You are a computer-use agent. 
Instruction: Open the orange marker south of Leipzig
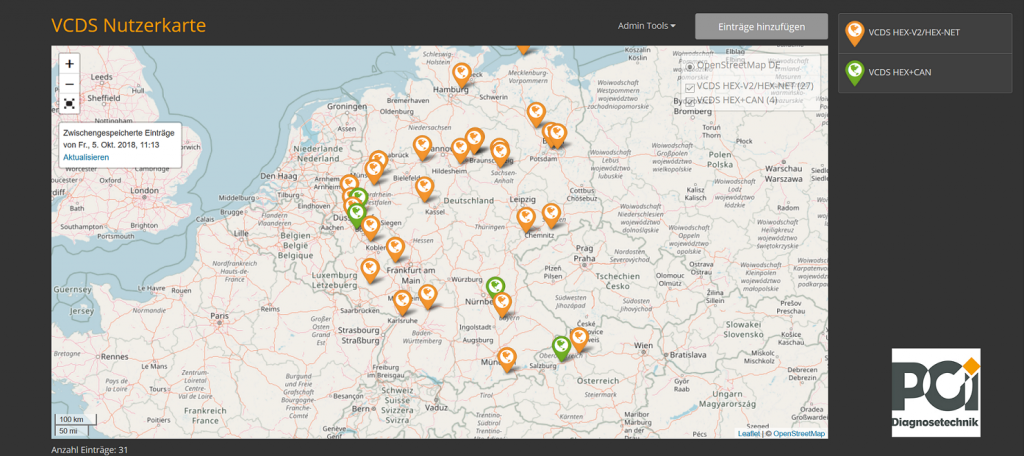pyautogui.click(x=526, y=220)
